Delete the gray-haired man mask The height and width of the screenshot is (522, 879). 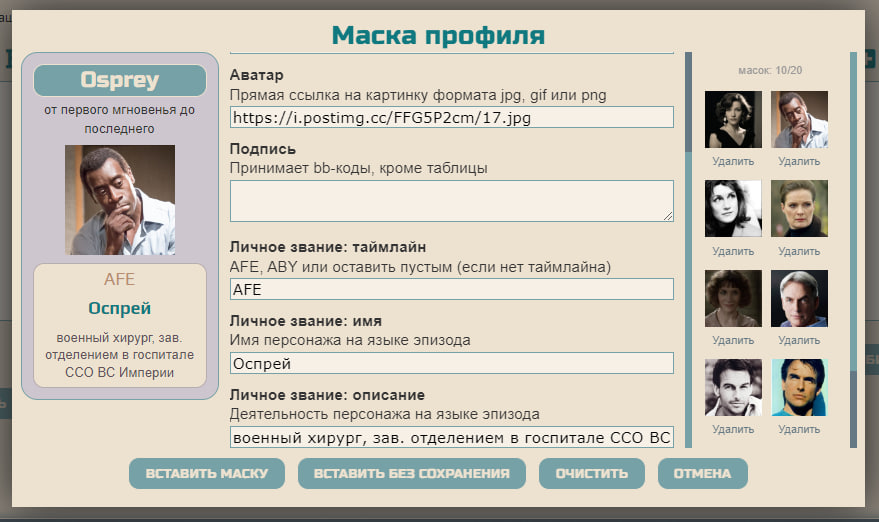click(x=799, y=340)
